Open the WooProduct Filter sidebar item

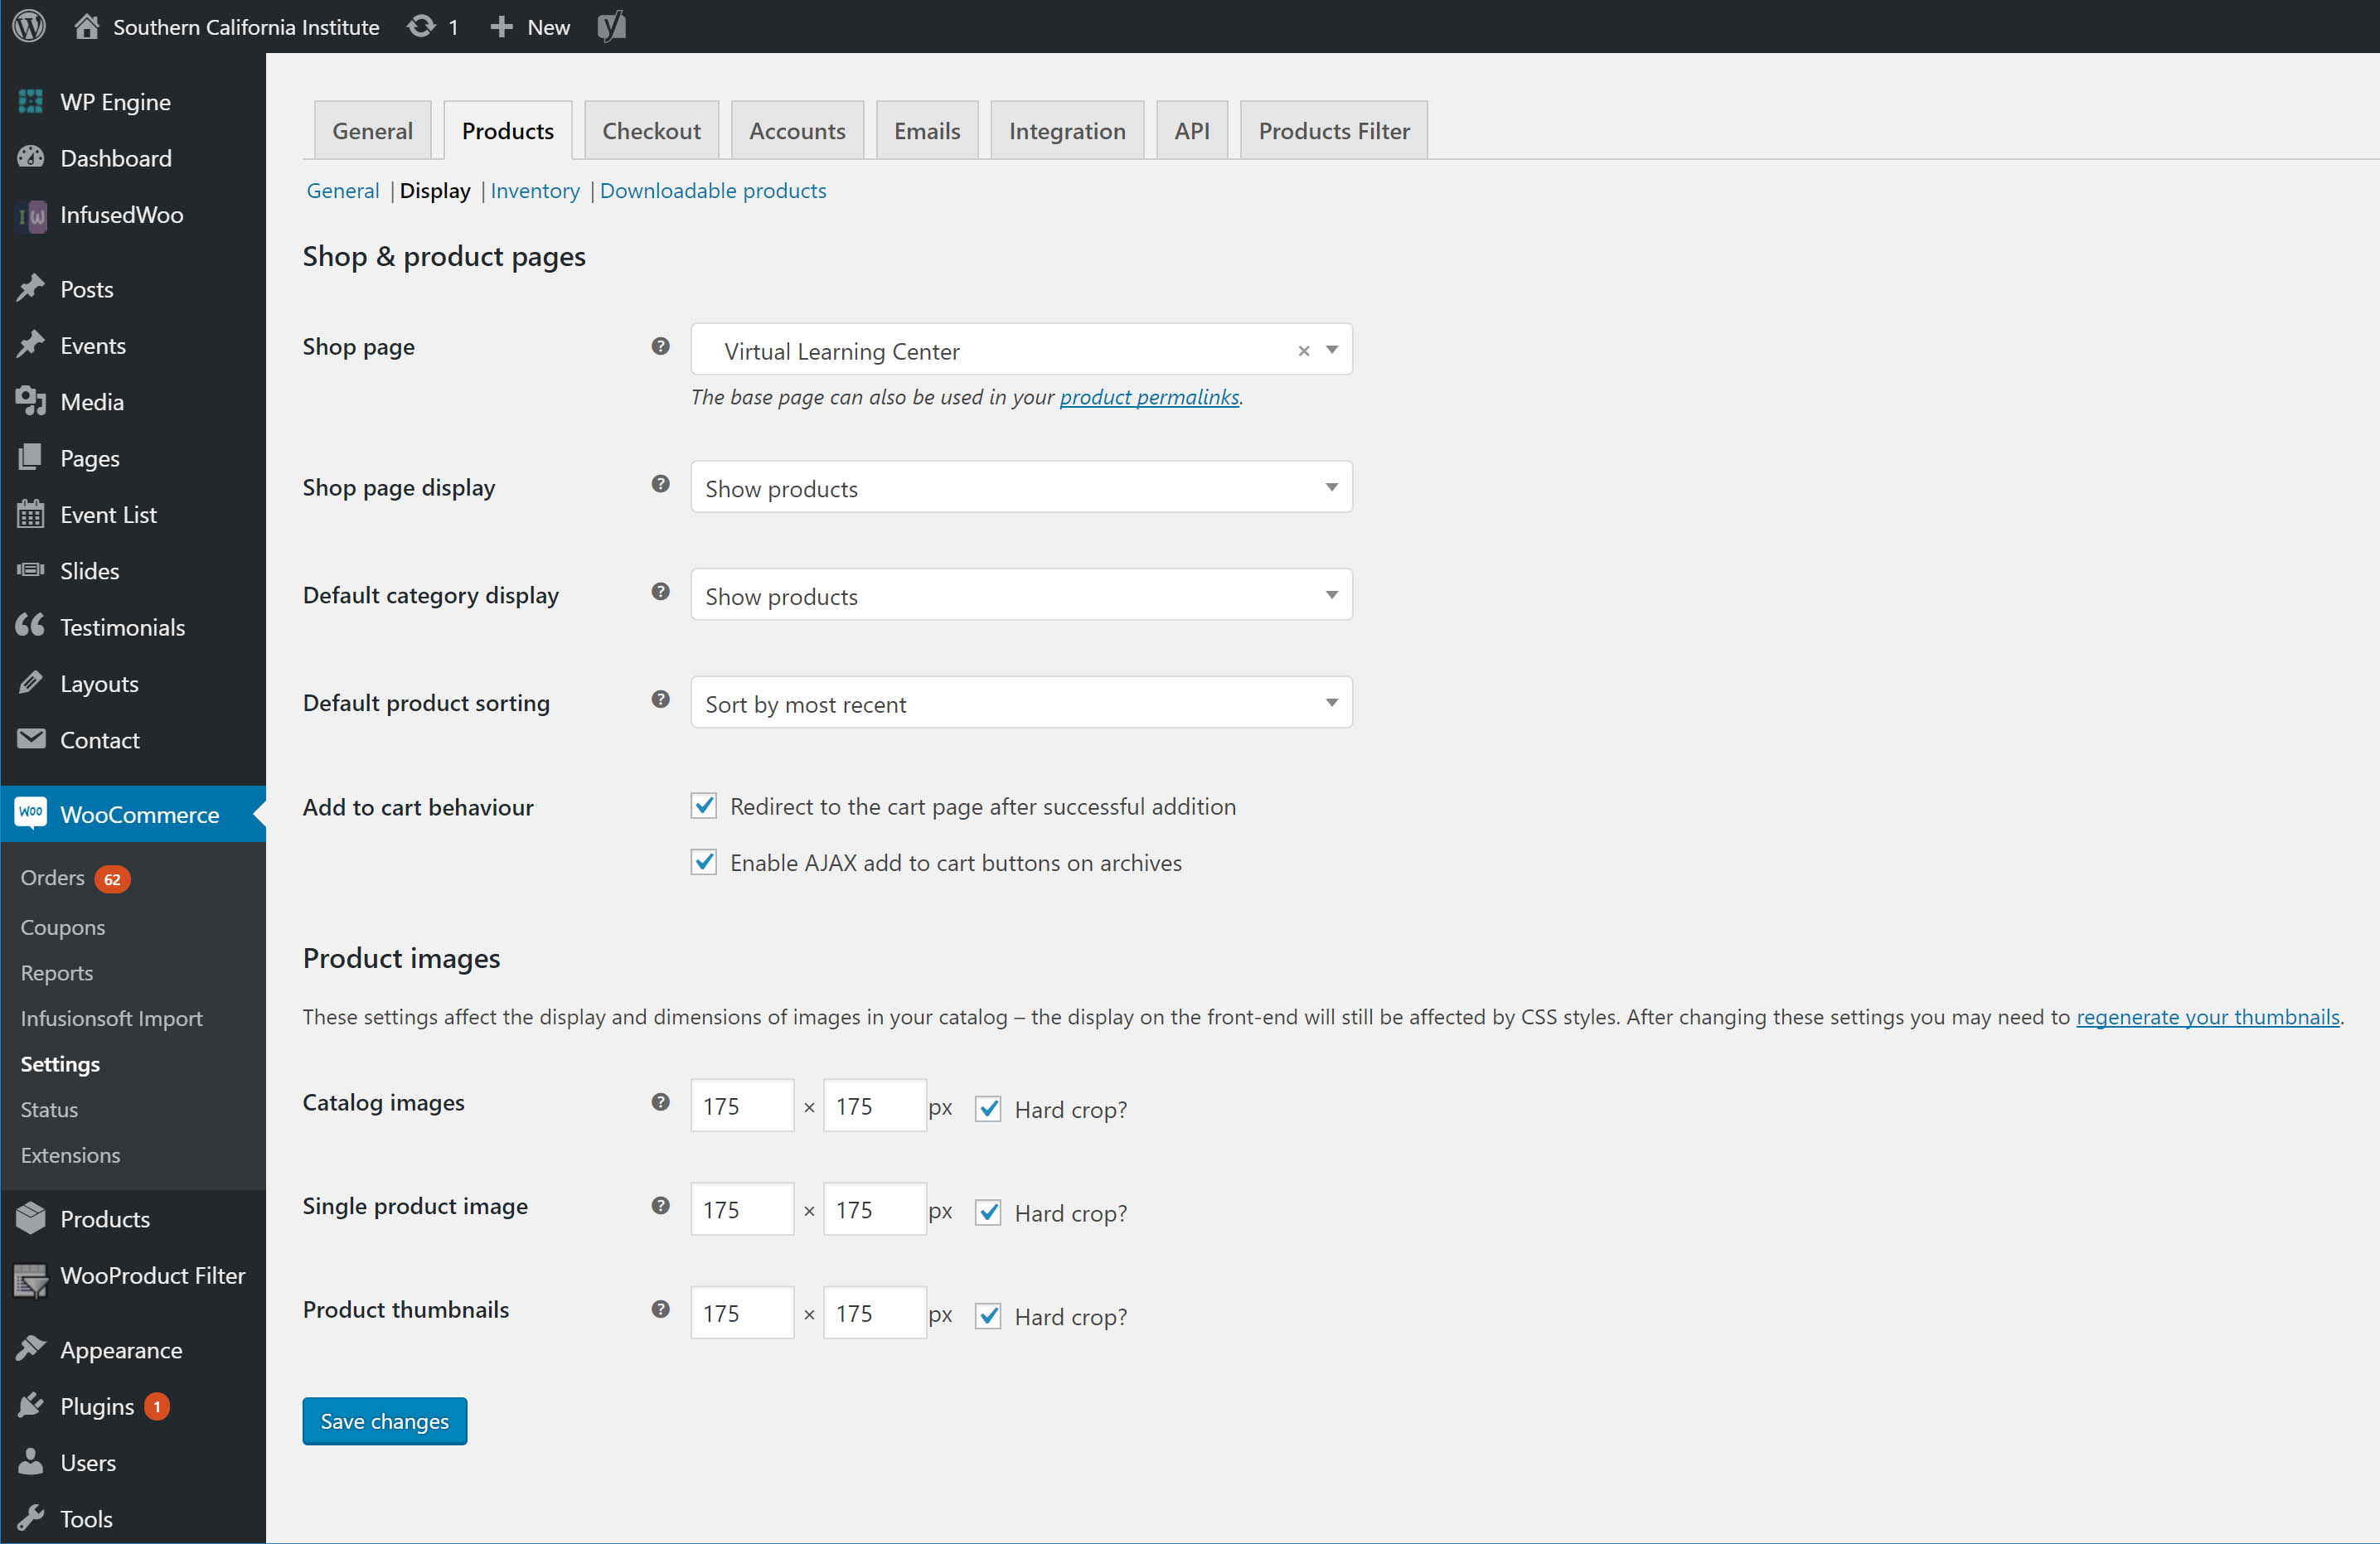click(152, 1275)
